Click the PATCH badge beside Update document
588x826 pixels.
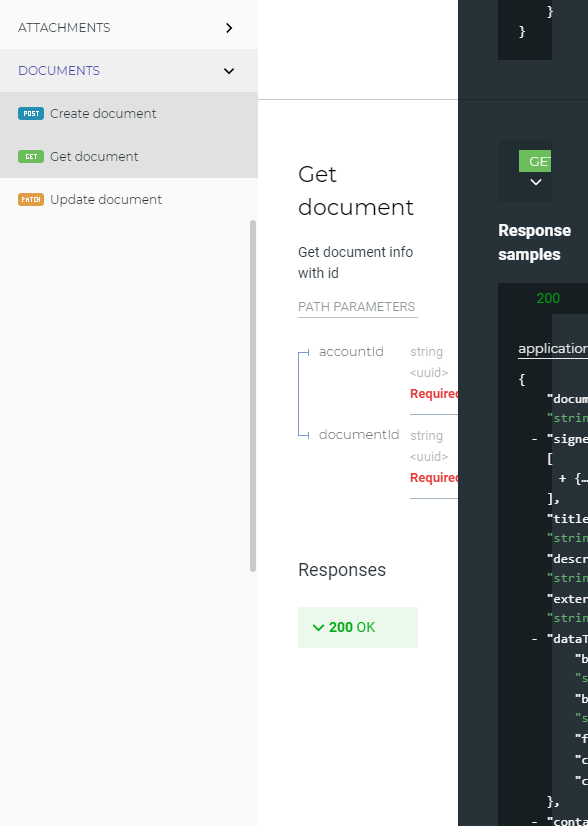31,200
